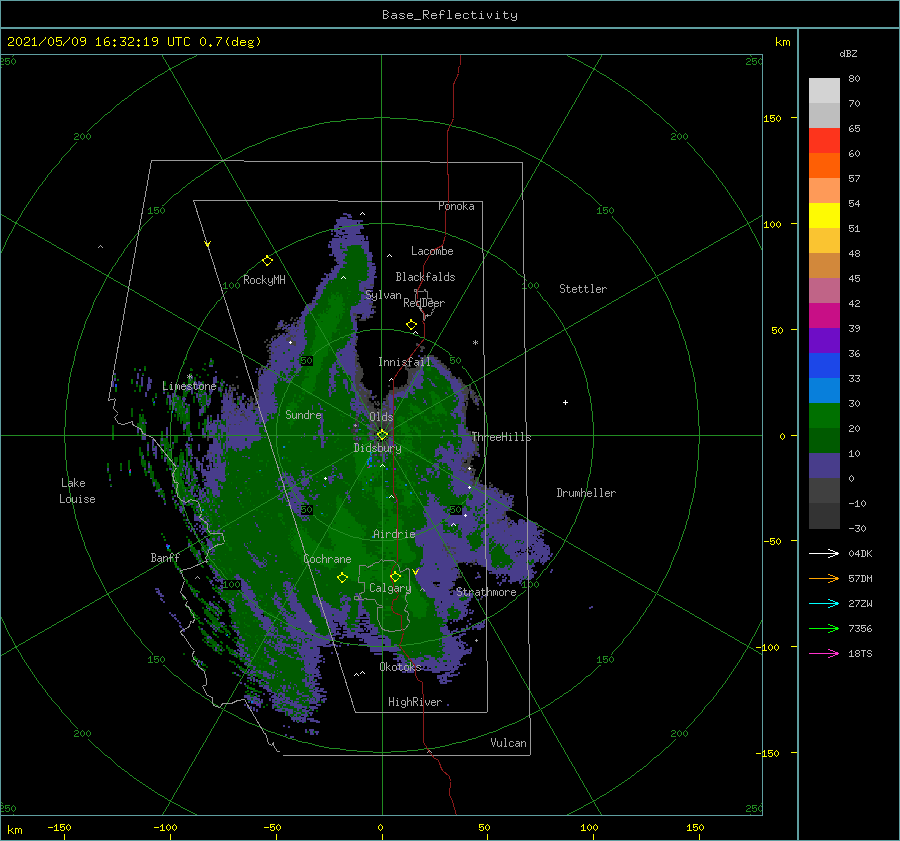Click the HighRiver city label
Screen dimensions: 900x841
point(415,702)
